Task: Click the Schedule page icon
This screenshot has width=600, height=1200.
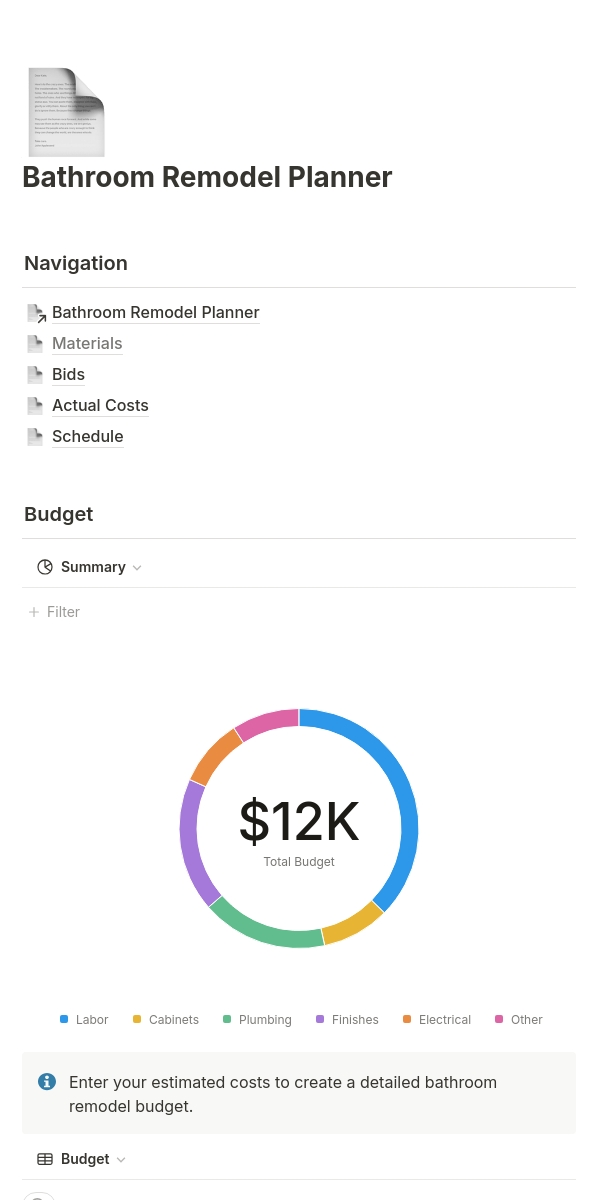Action: (36, 437)
